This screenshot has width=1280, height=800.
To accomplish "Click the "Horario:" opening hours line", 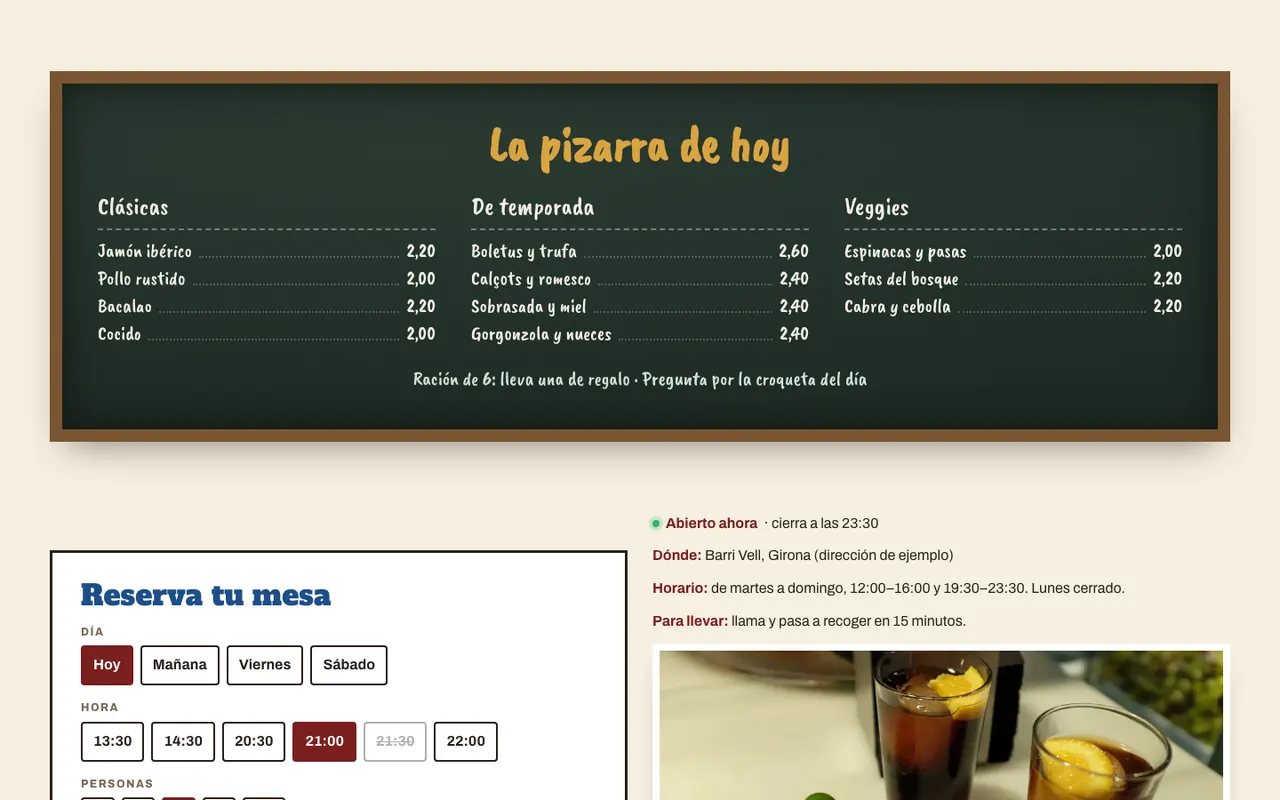I will coord(889,588).
